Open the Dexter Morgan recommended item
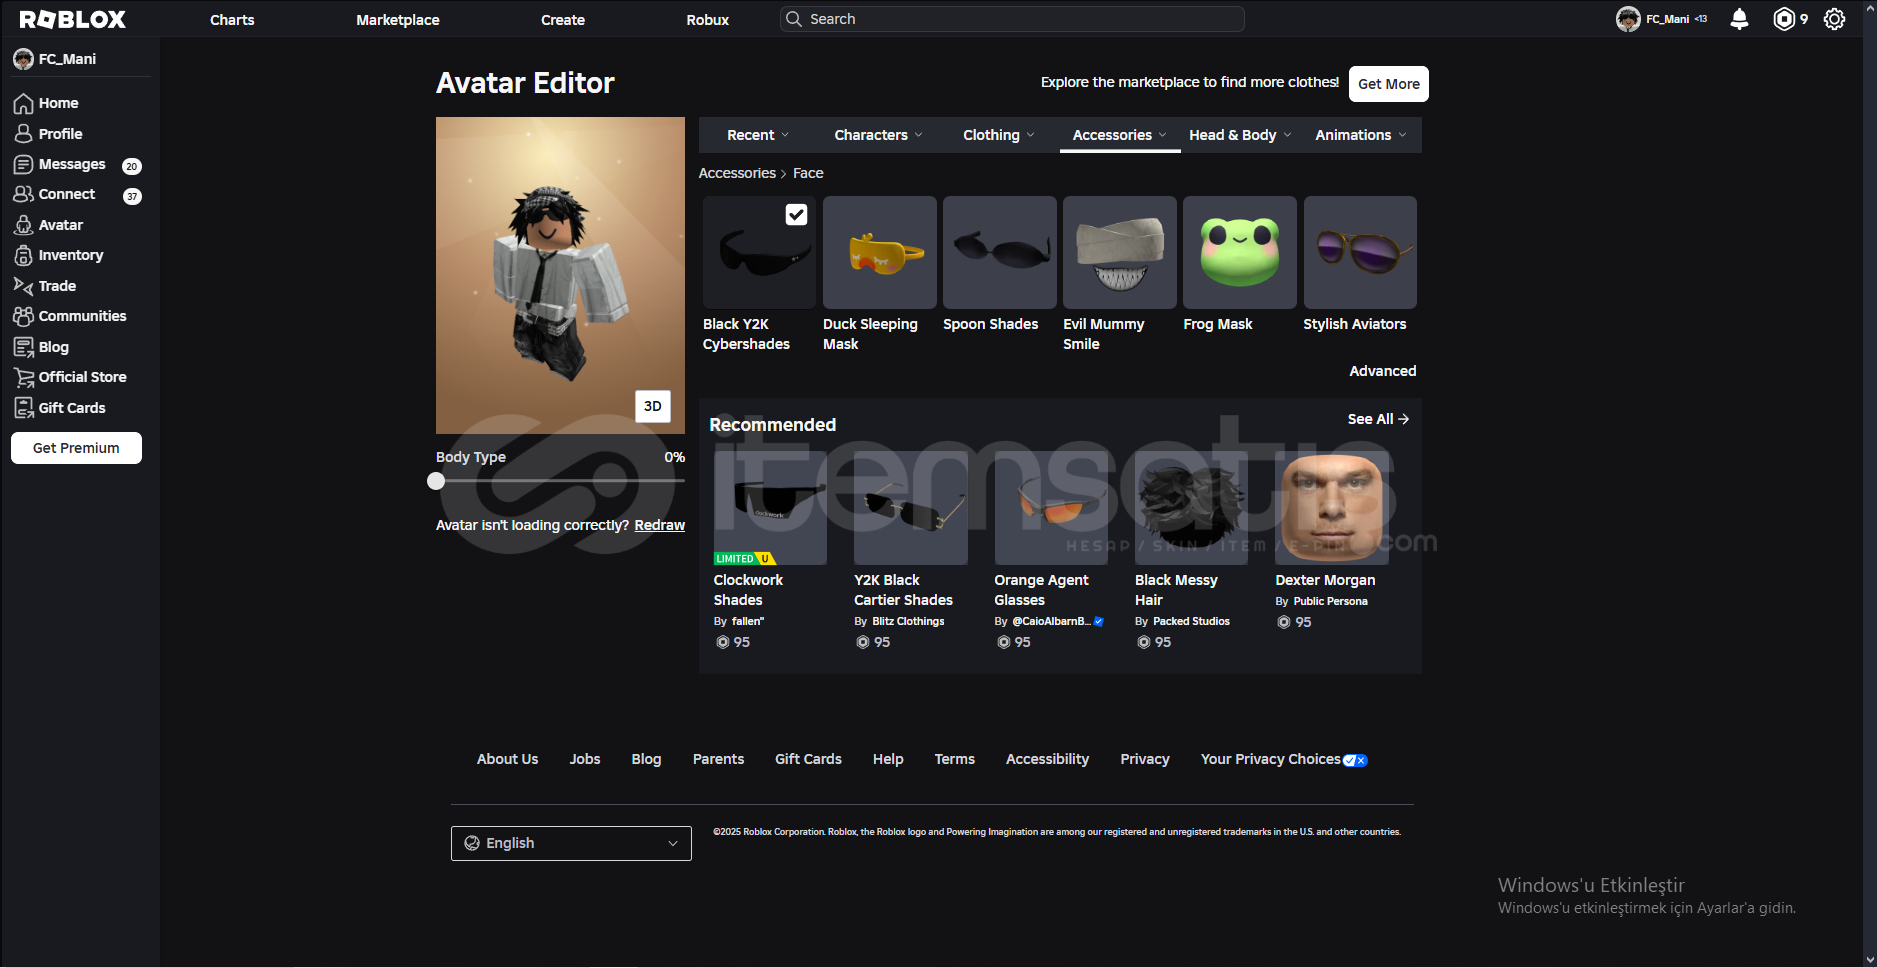This screenshot has height=968, width=1877. 1332,508
